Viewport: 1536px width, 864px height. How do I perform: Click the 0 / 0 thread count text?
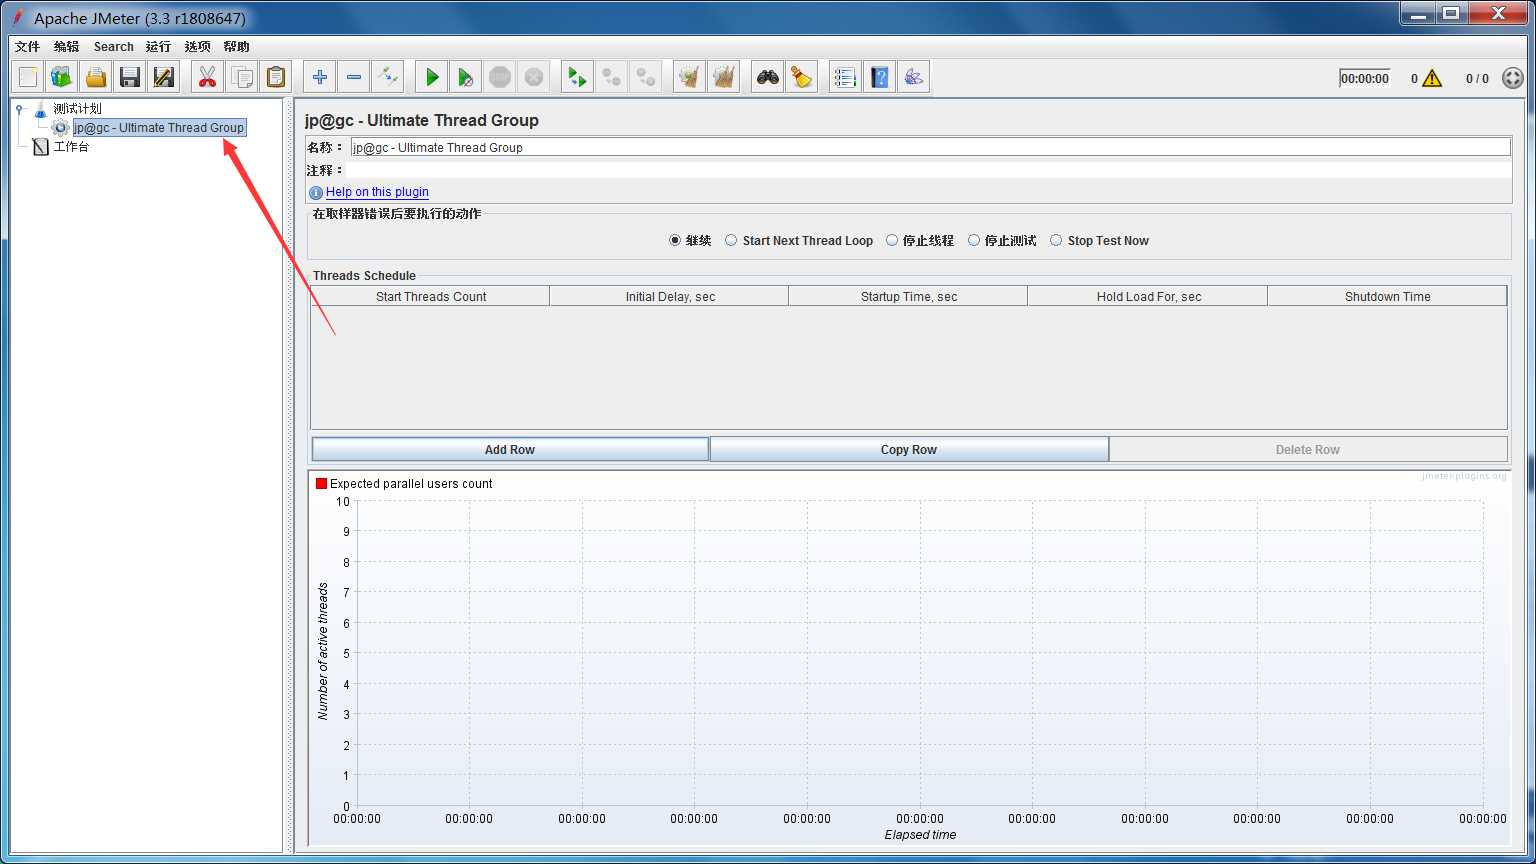(1477, 78)
